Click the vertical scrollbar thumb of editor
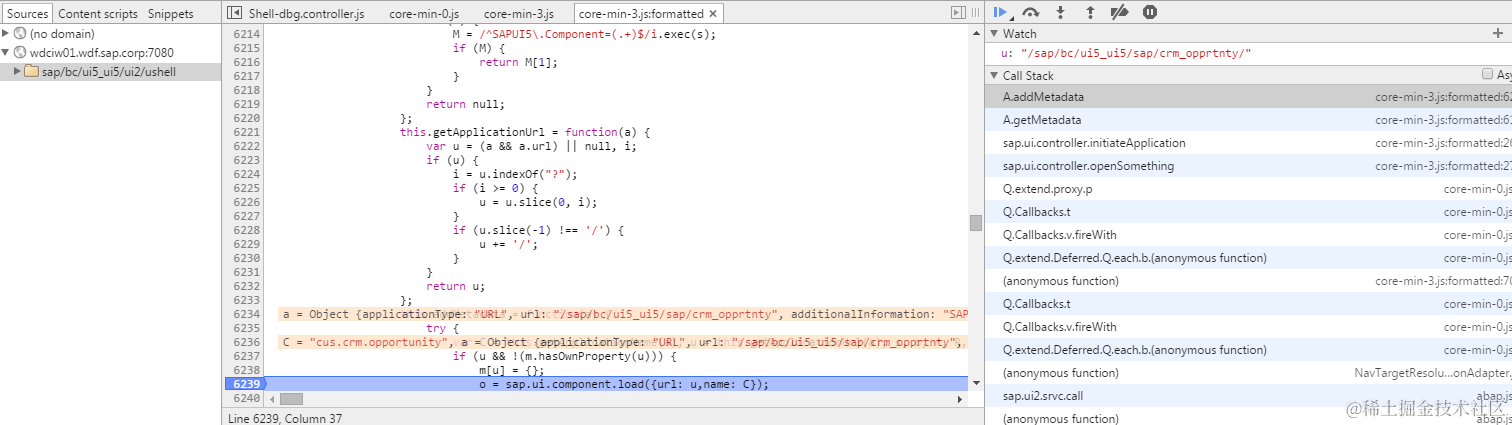Image resolution: width=1512 pixels, height=425 pixels. (x=975, y=222)
